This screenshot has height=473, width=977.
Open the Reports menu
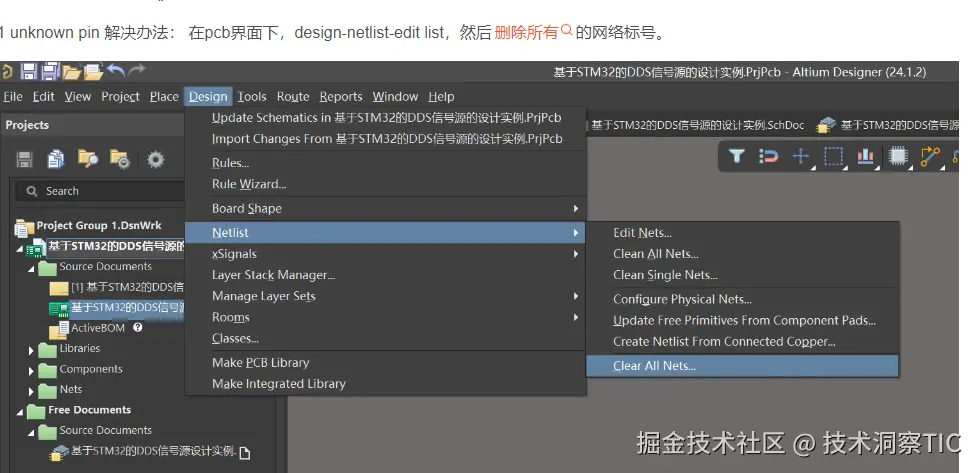pos(341,97)
